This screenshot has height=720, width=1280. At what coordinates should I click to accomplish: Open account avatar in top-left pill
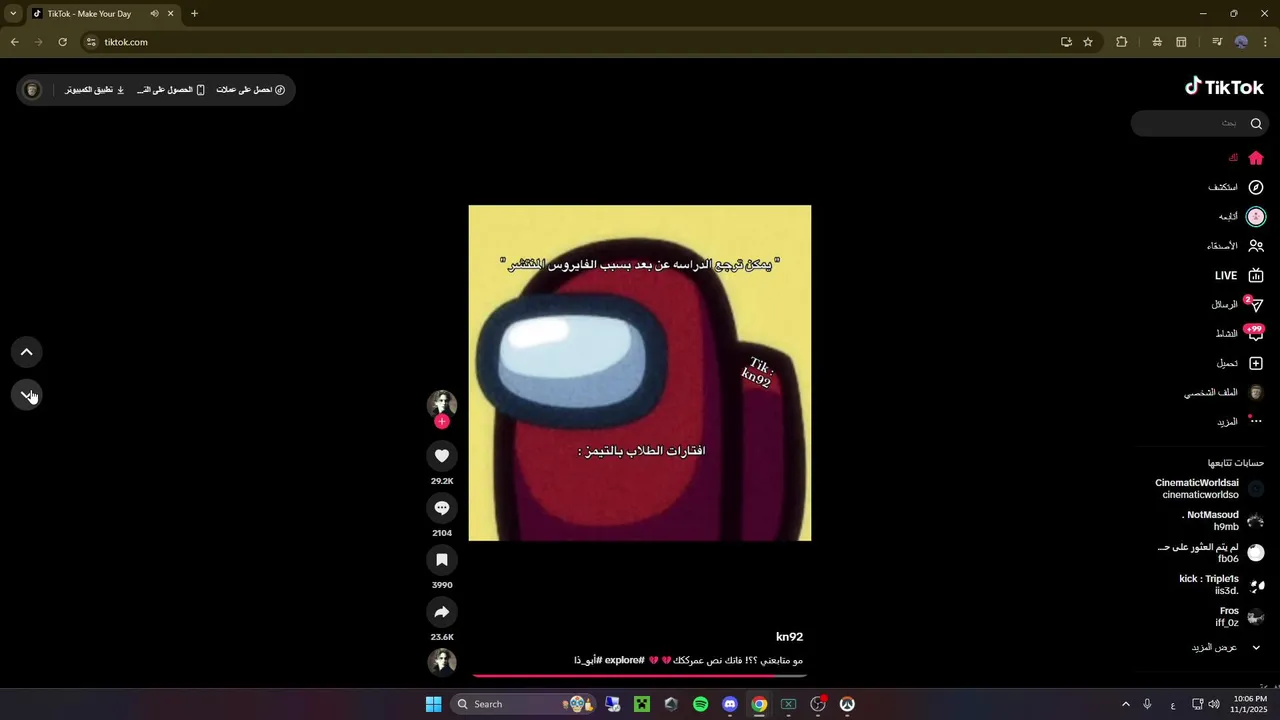32,90
